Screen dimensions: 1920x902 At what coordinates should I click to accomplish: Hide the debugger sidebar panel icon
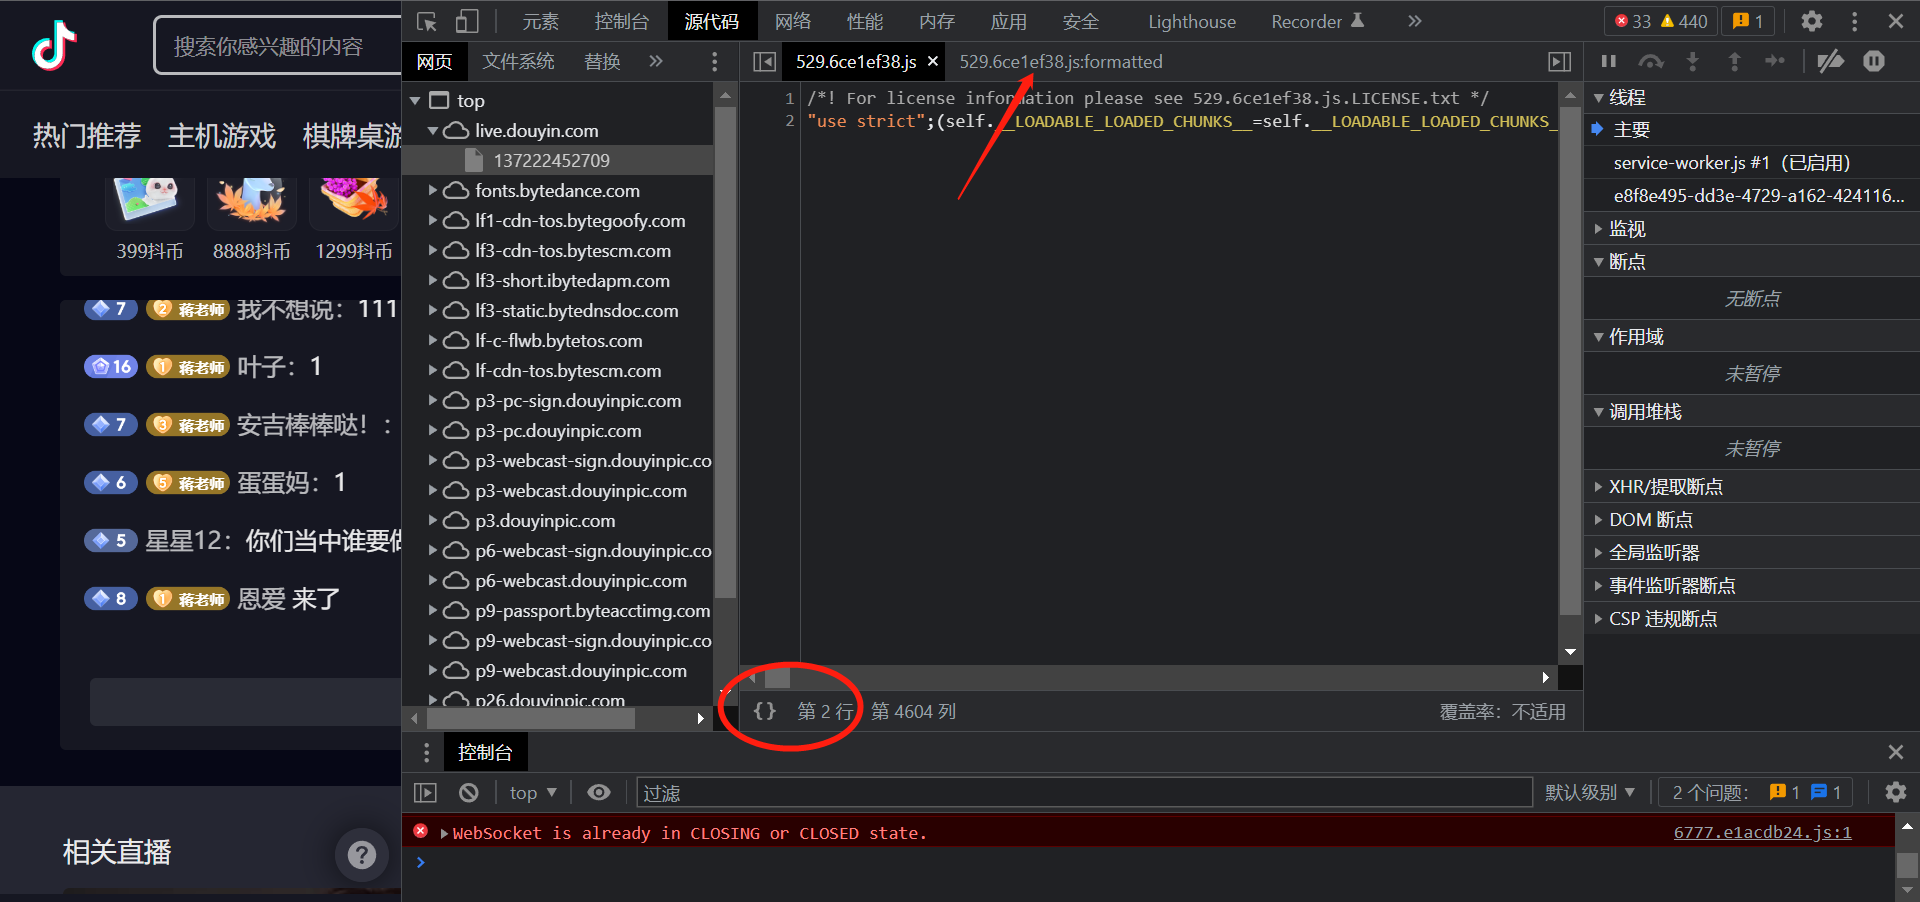point(1560,62)
